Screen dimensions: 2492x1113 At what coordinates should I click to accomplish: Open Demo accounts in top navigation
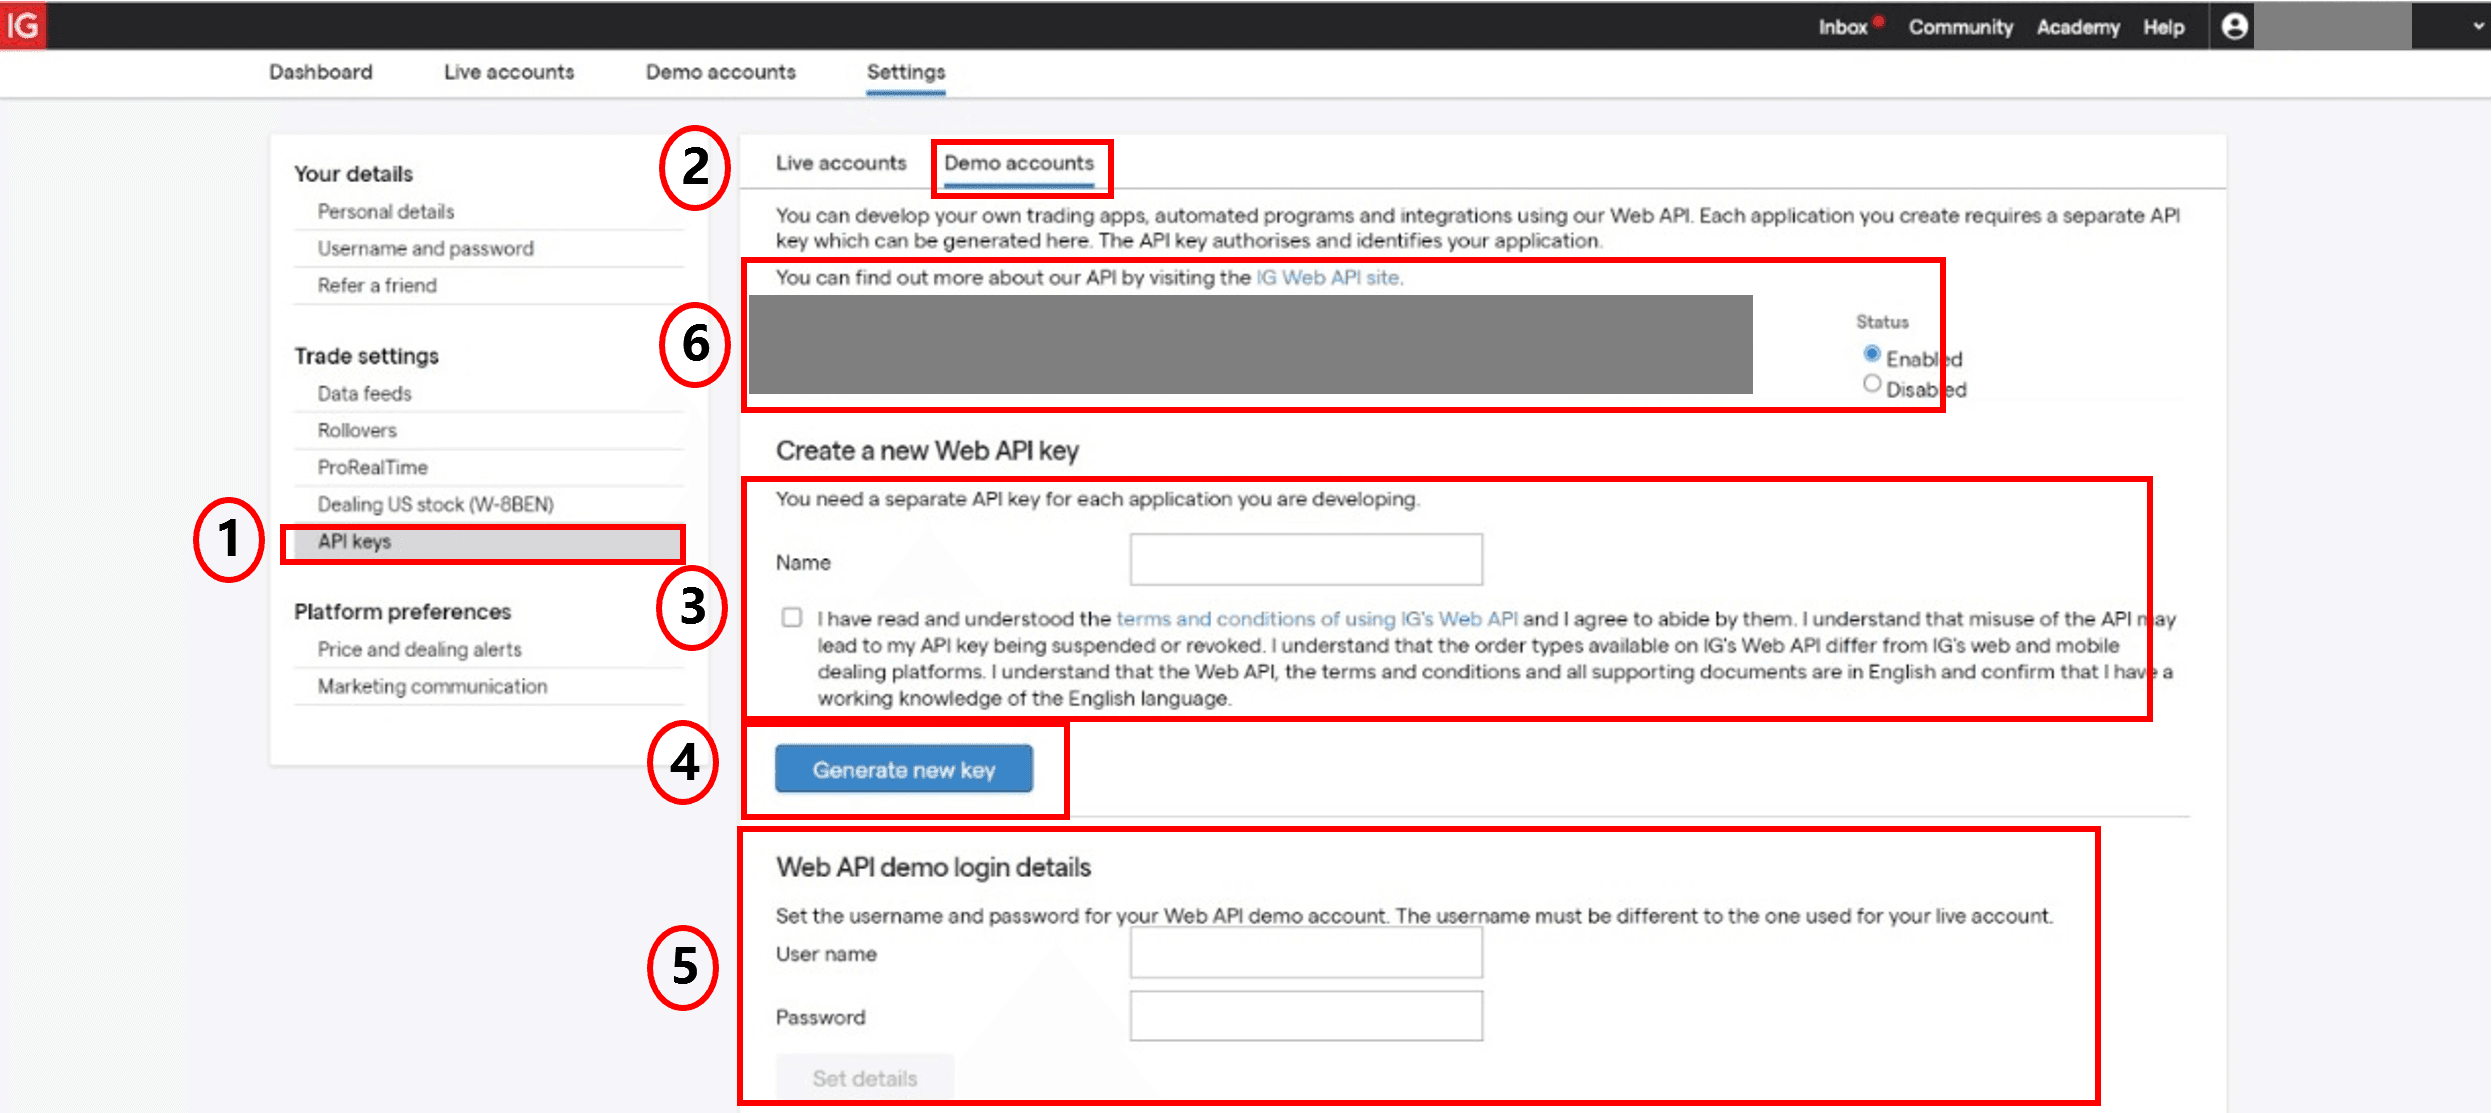click(720, 72)
